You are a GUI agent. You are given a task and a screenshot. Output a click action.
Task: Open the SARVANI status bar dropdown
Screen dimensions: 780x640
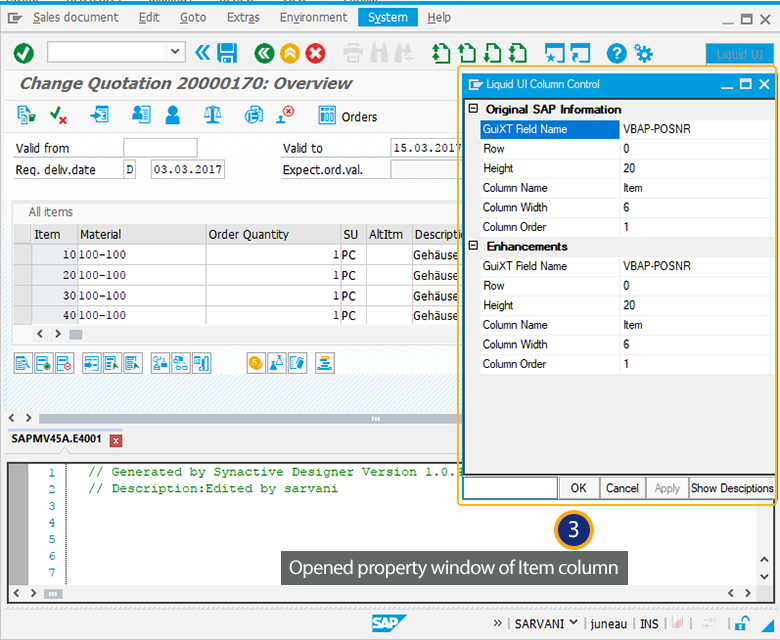tap(573, 622)
